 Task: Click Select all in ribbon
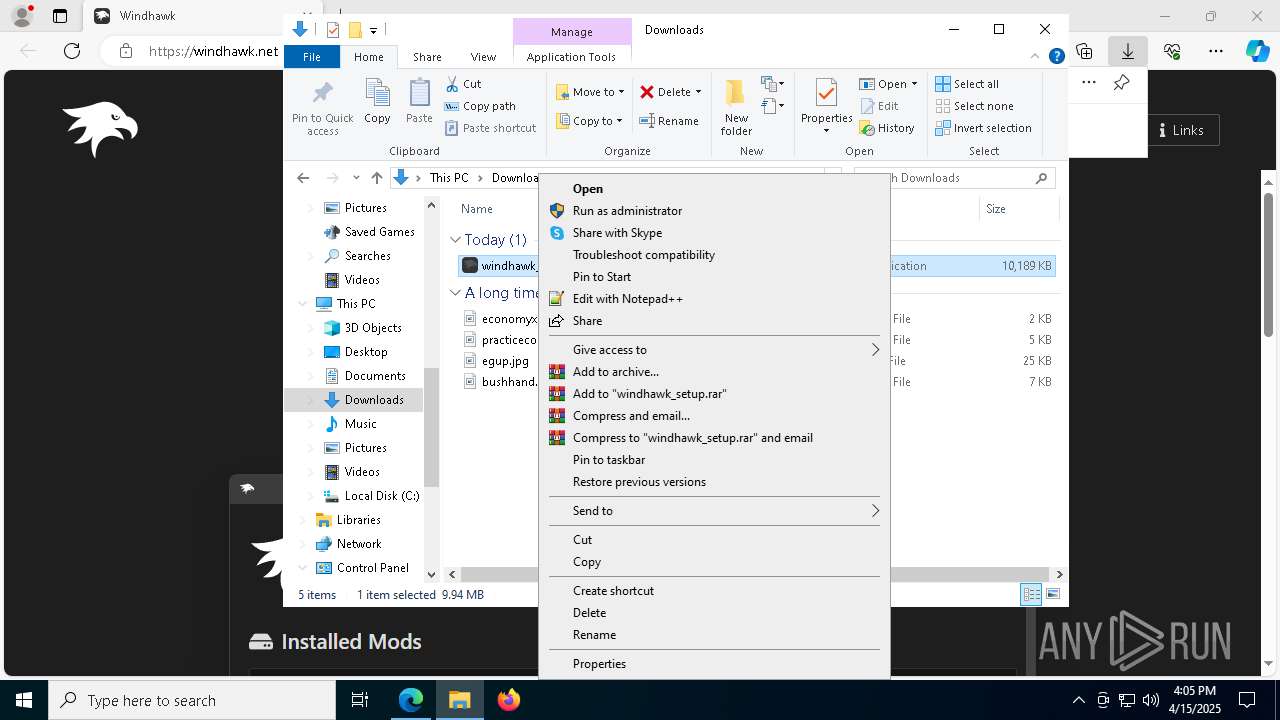tap(967, 84)
